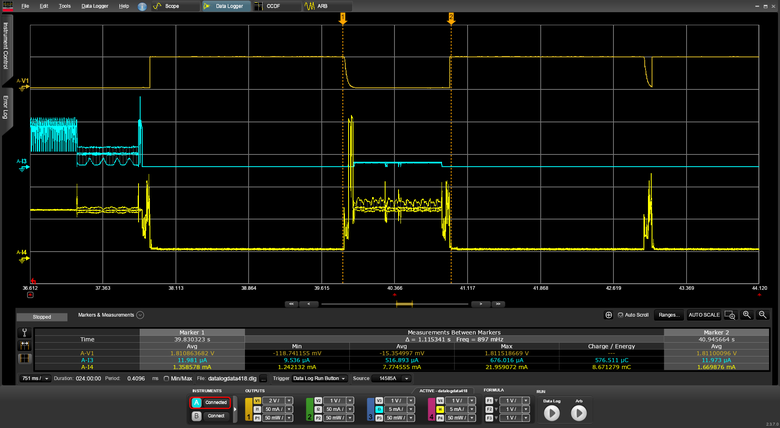Switch to the CCDF tab
Image resolution: width=780 pixels, height=428 pixels.
click(x=277, y=6)
